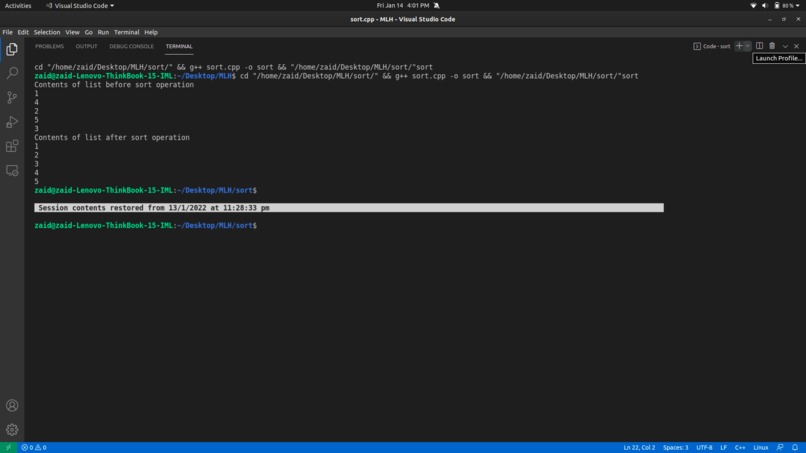The width and height of the screenshot is (806, 453).
Task: Open the Run menu
Action: pyautogui.click(x=103, y=32)
